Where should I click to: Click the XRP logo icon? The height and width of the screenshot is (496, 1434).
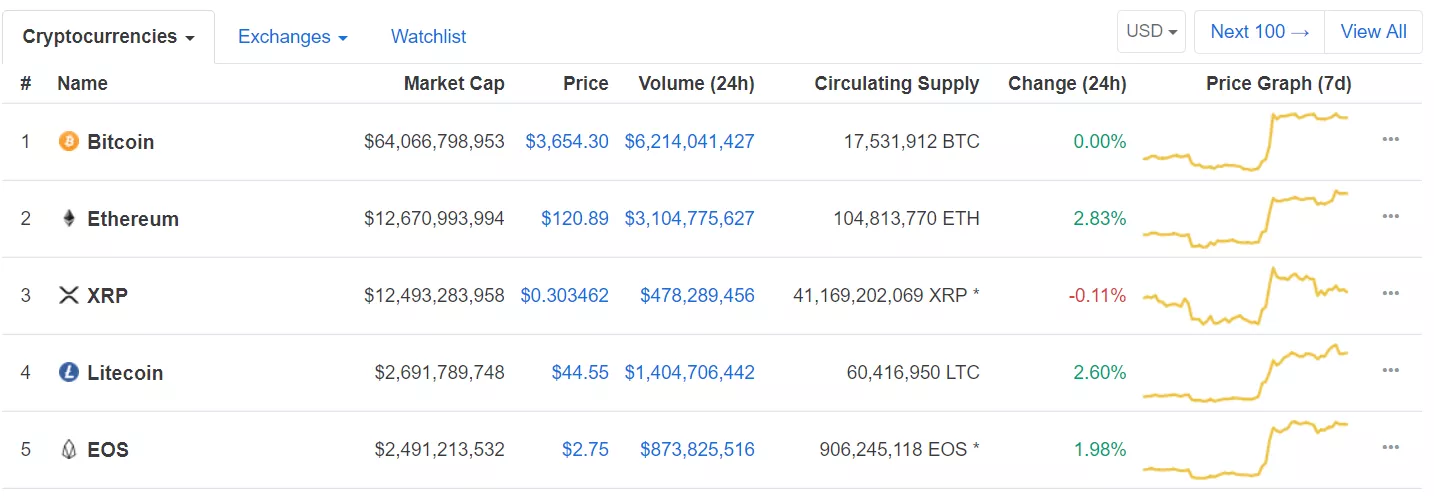pos(69,295)
